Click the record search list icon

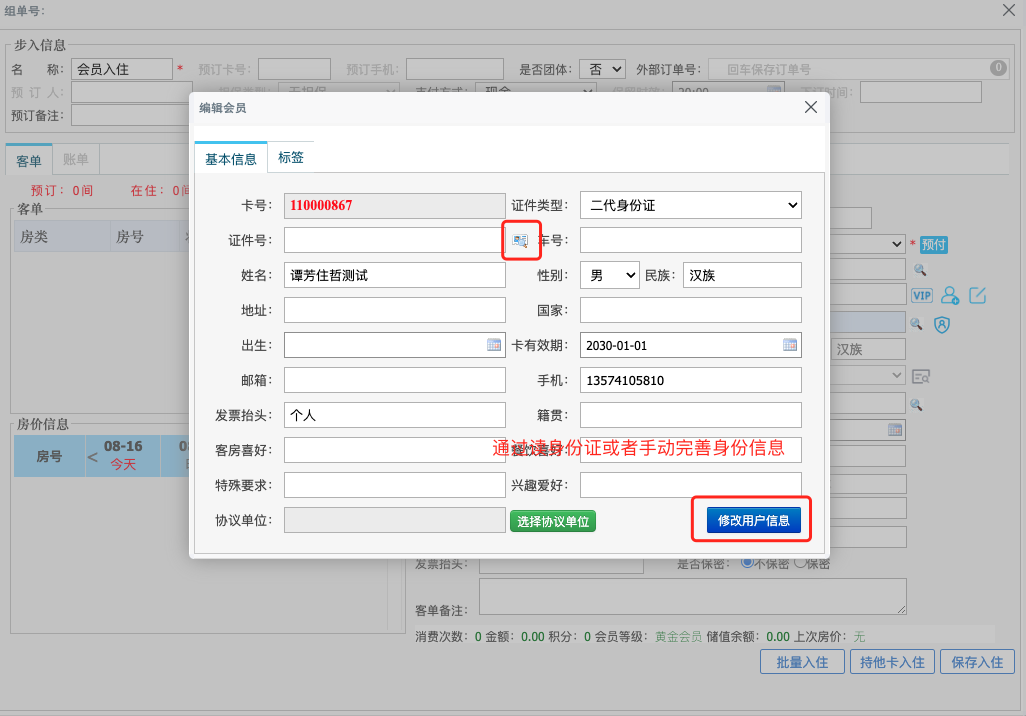coord(921,377)
